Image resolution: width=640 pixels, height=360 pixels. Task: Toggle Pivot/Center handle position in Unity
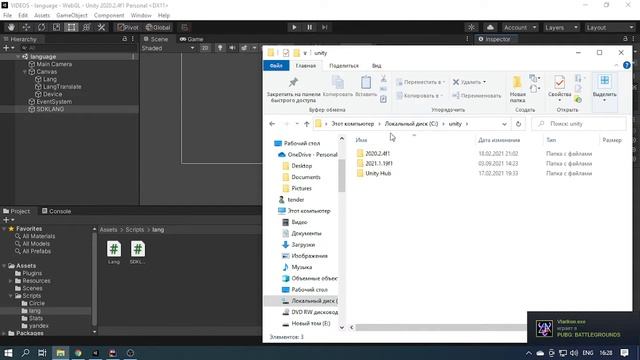tap(128, 27)
